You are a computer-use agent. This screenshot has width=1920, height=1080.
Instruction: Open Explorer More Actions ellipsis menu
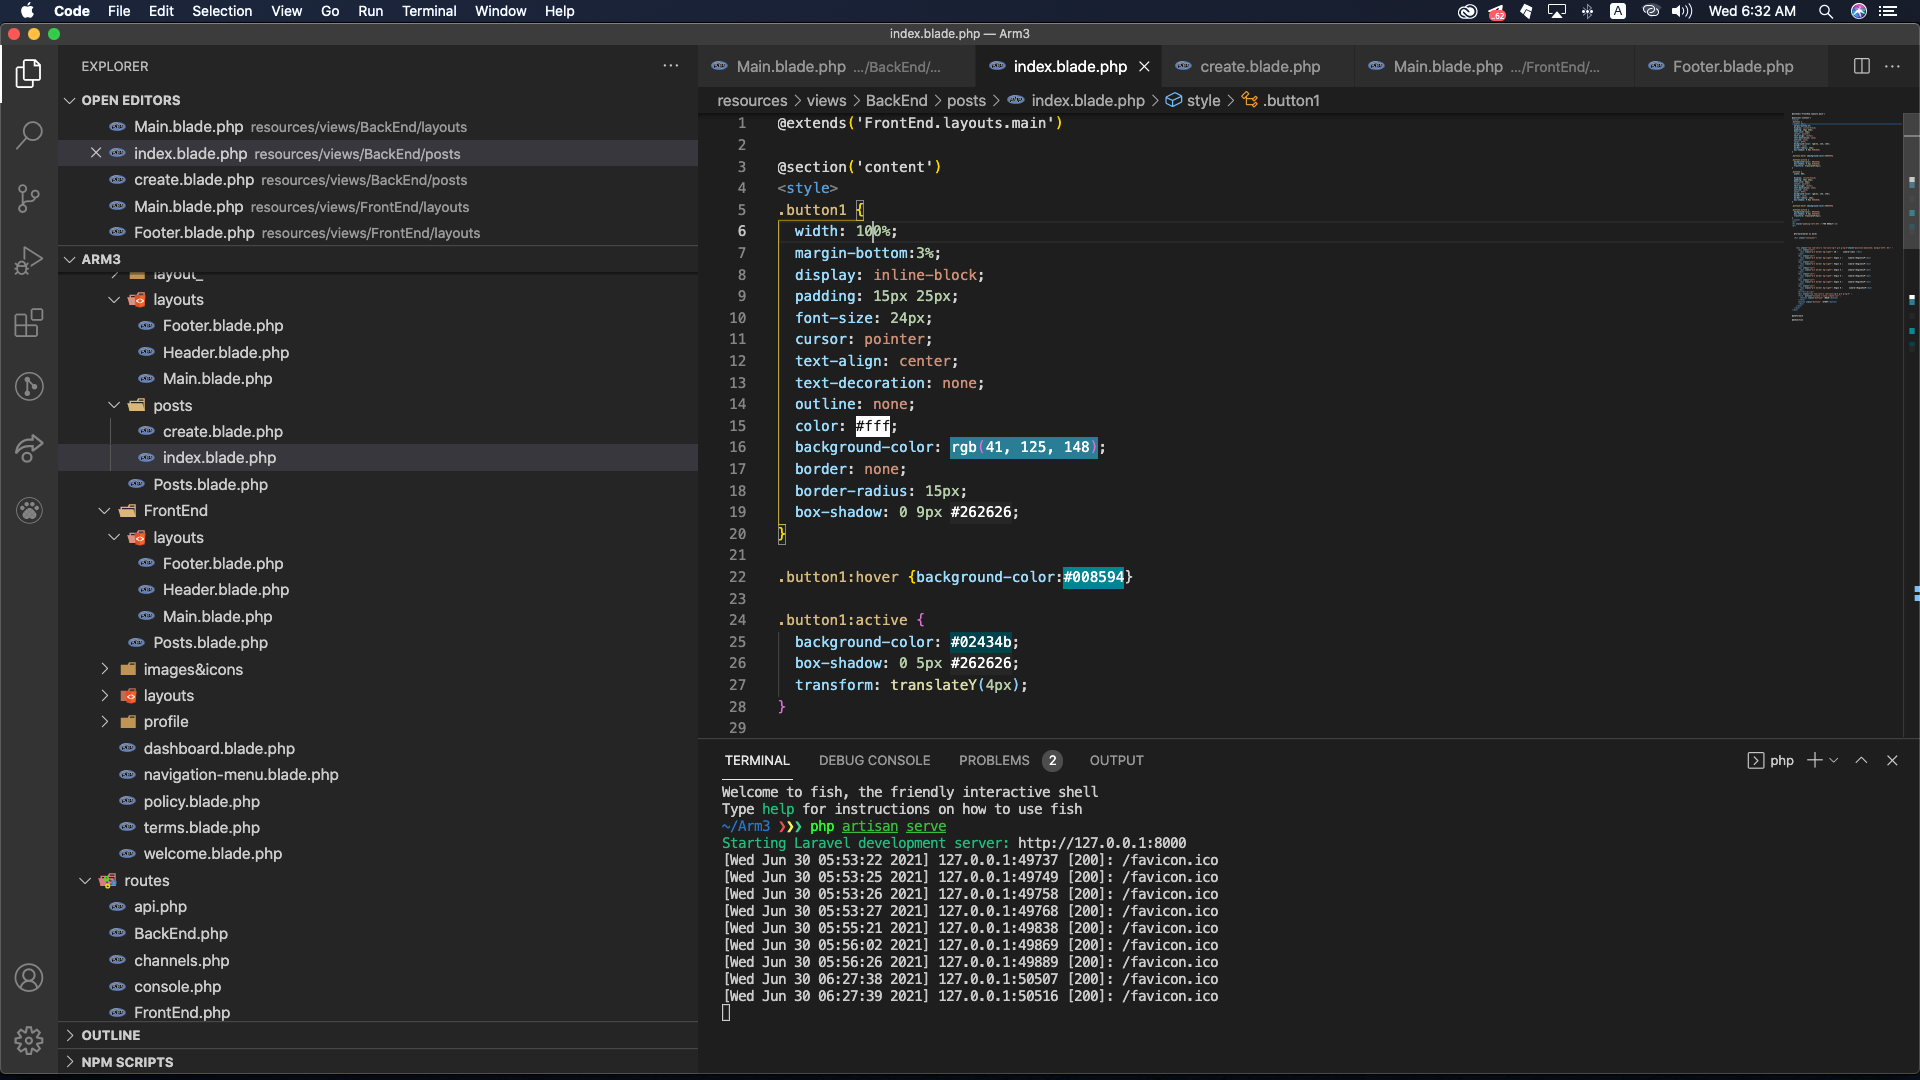[x=670, y=65]
